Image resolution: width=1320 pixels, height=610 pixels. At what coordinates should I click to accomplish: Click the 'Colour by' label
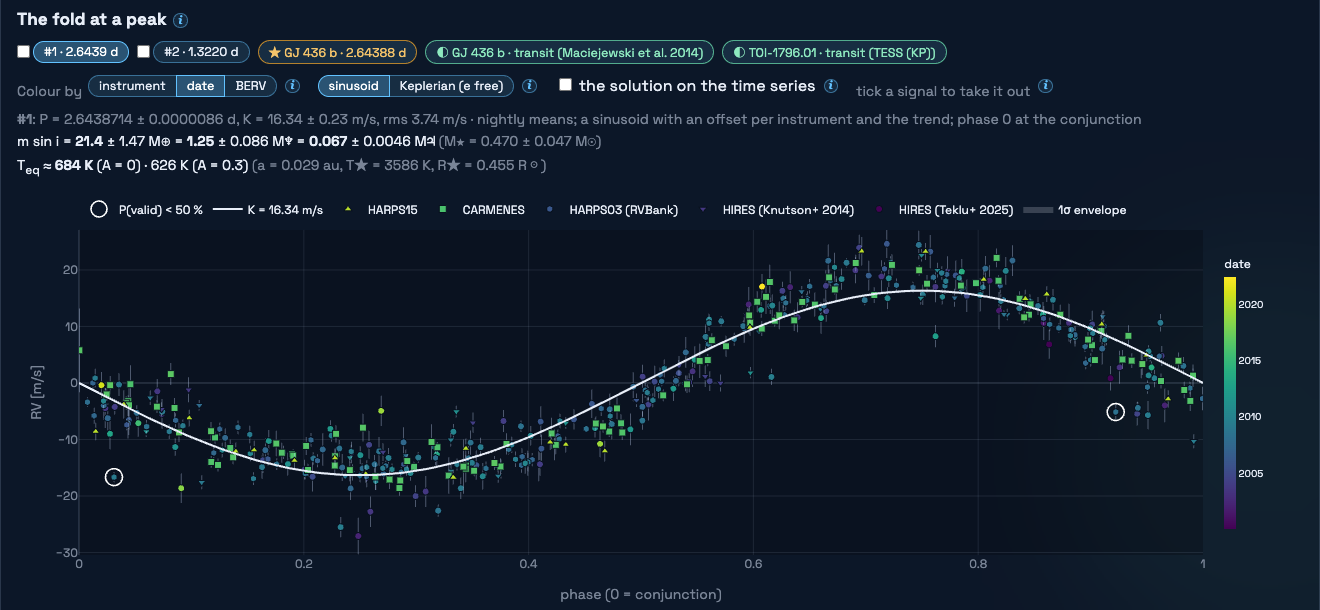(49, 91)
